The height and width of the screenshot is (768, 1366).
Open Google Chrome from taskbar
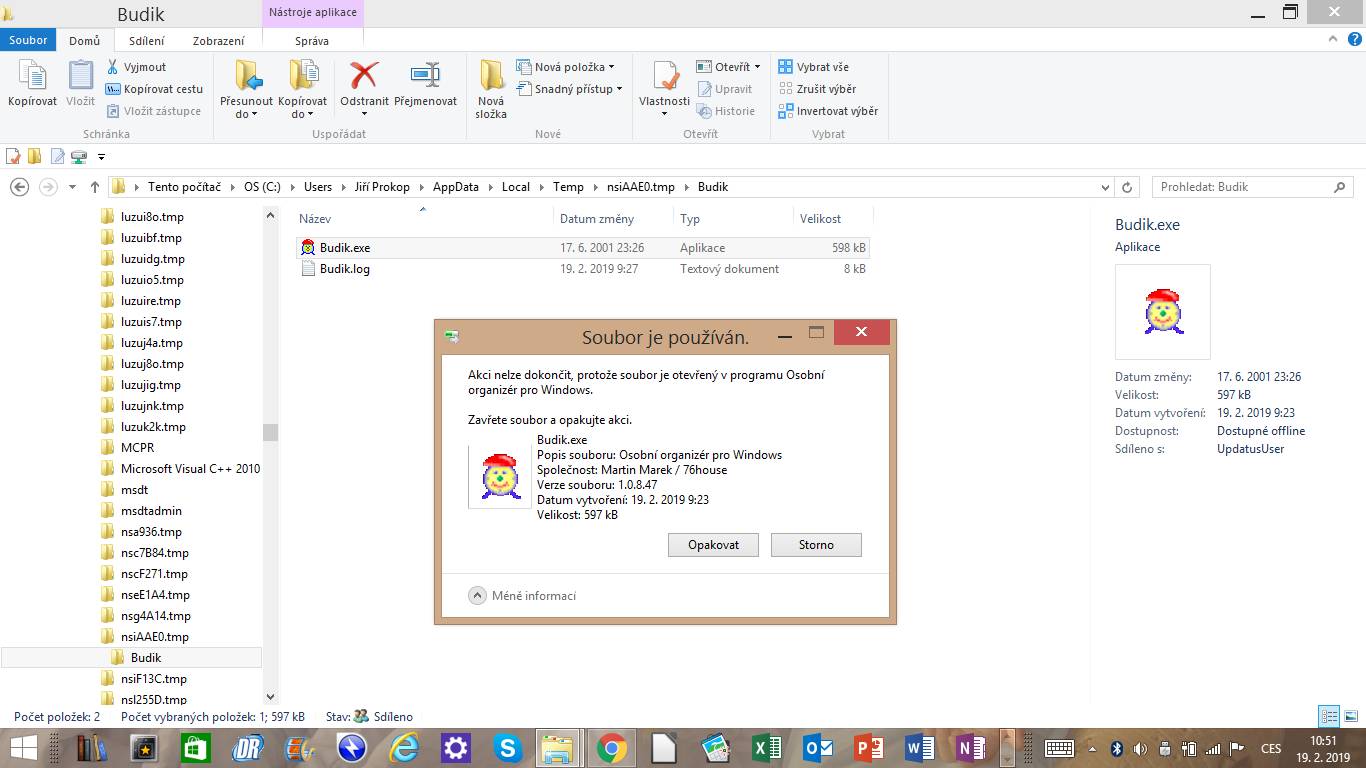pyautogui.click(x=612, y=748)
